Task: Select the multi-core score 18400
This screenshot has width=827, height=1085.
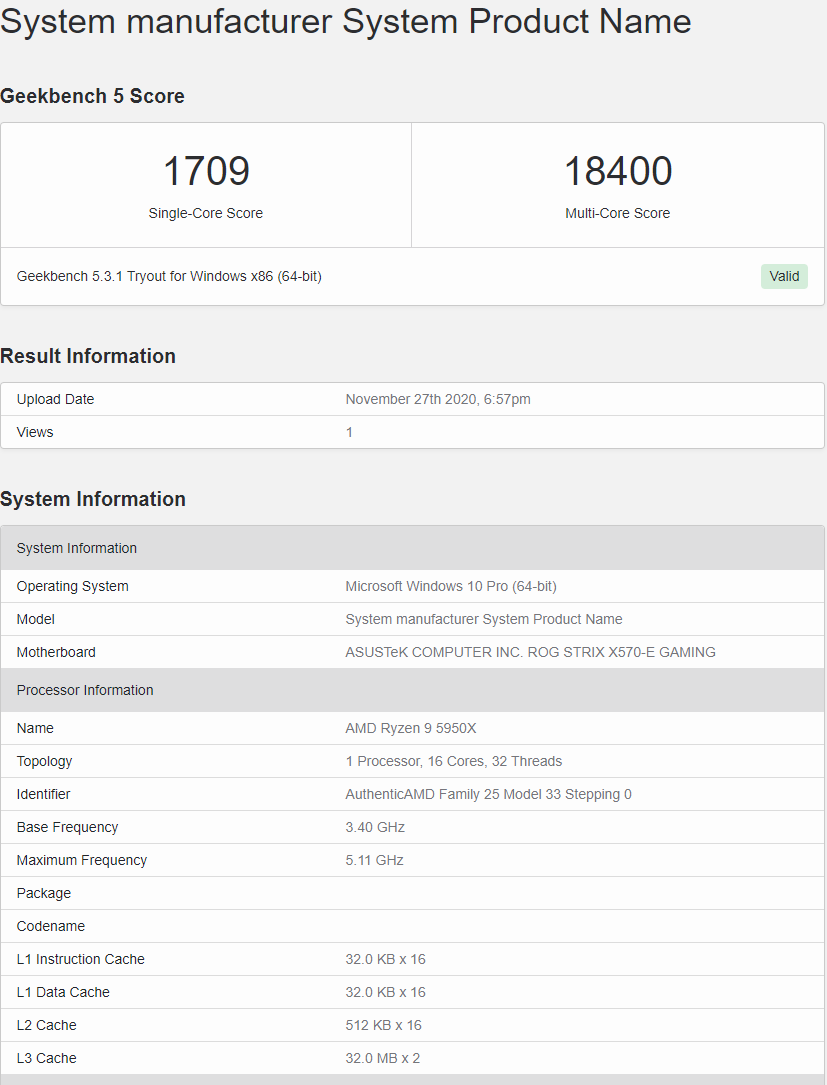Action: pyautogui.click(x=618, y=171)
